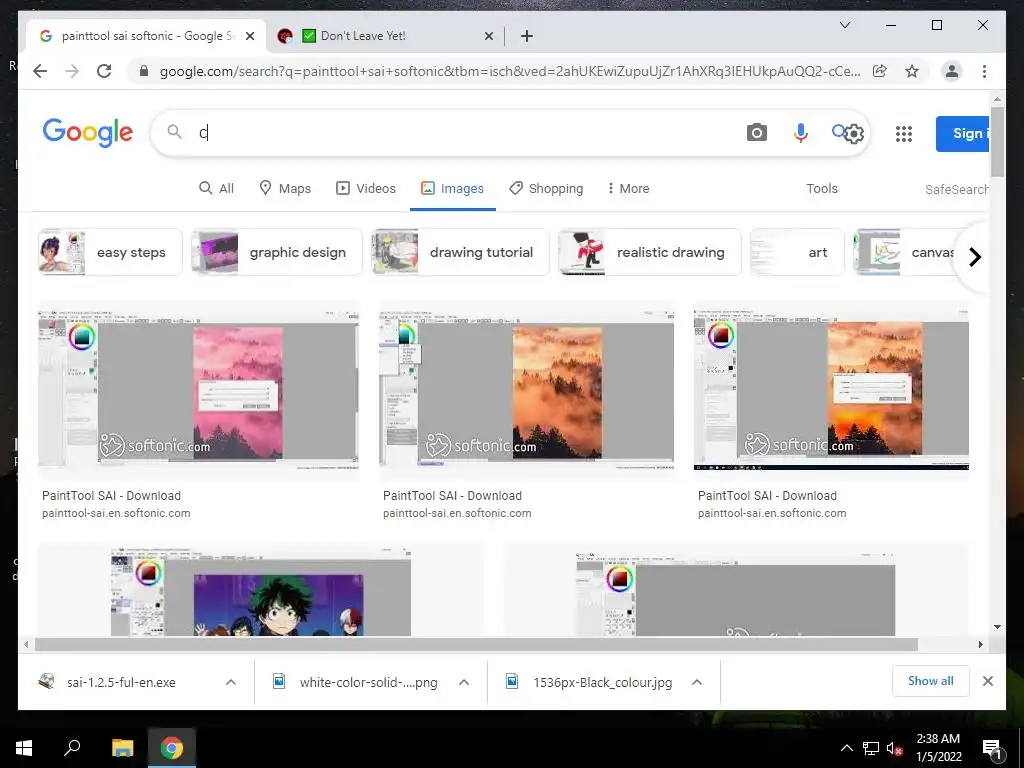Open the Chrome profile avatar
The image size is (1024, 768).
[x=952, y=71]
